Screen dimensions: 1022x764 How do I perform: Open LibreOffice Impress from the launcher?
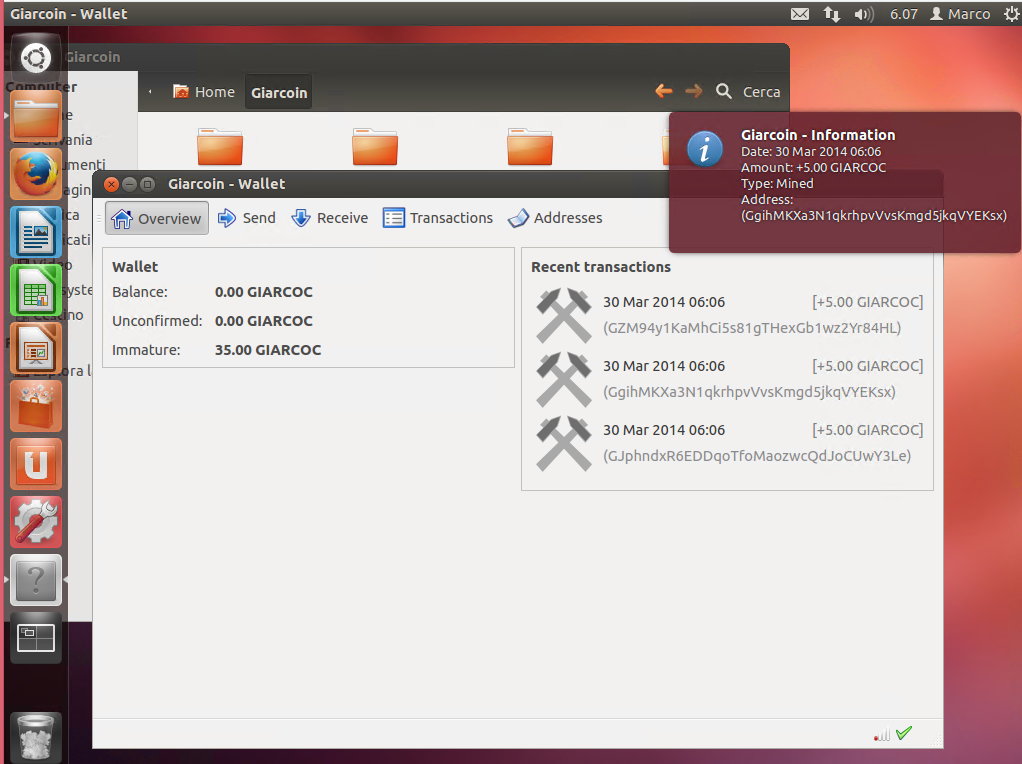(x=36, y=348)
